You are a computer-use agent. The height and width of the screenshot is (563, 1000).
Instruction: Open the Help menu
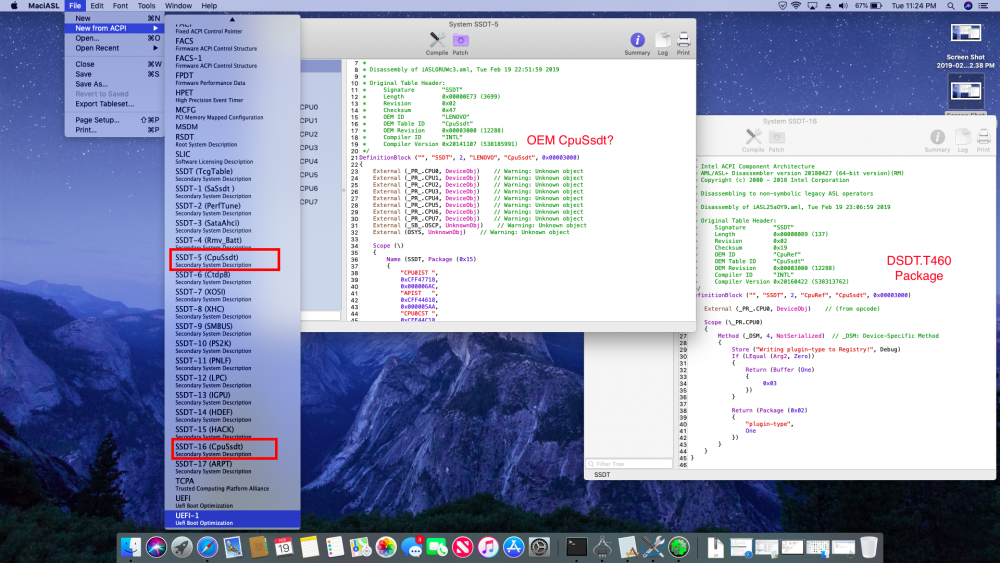209,6
